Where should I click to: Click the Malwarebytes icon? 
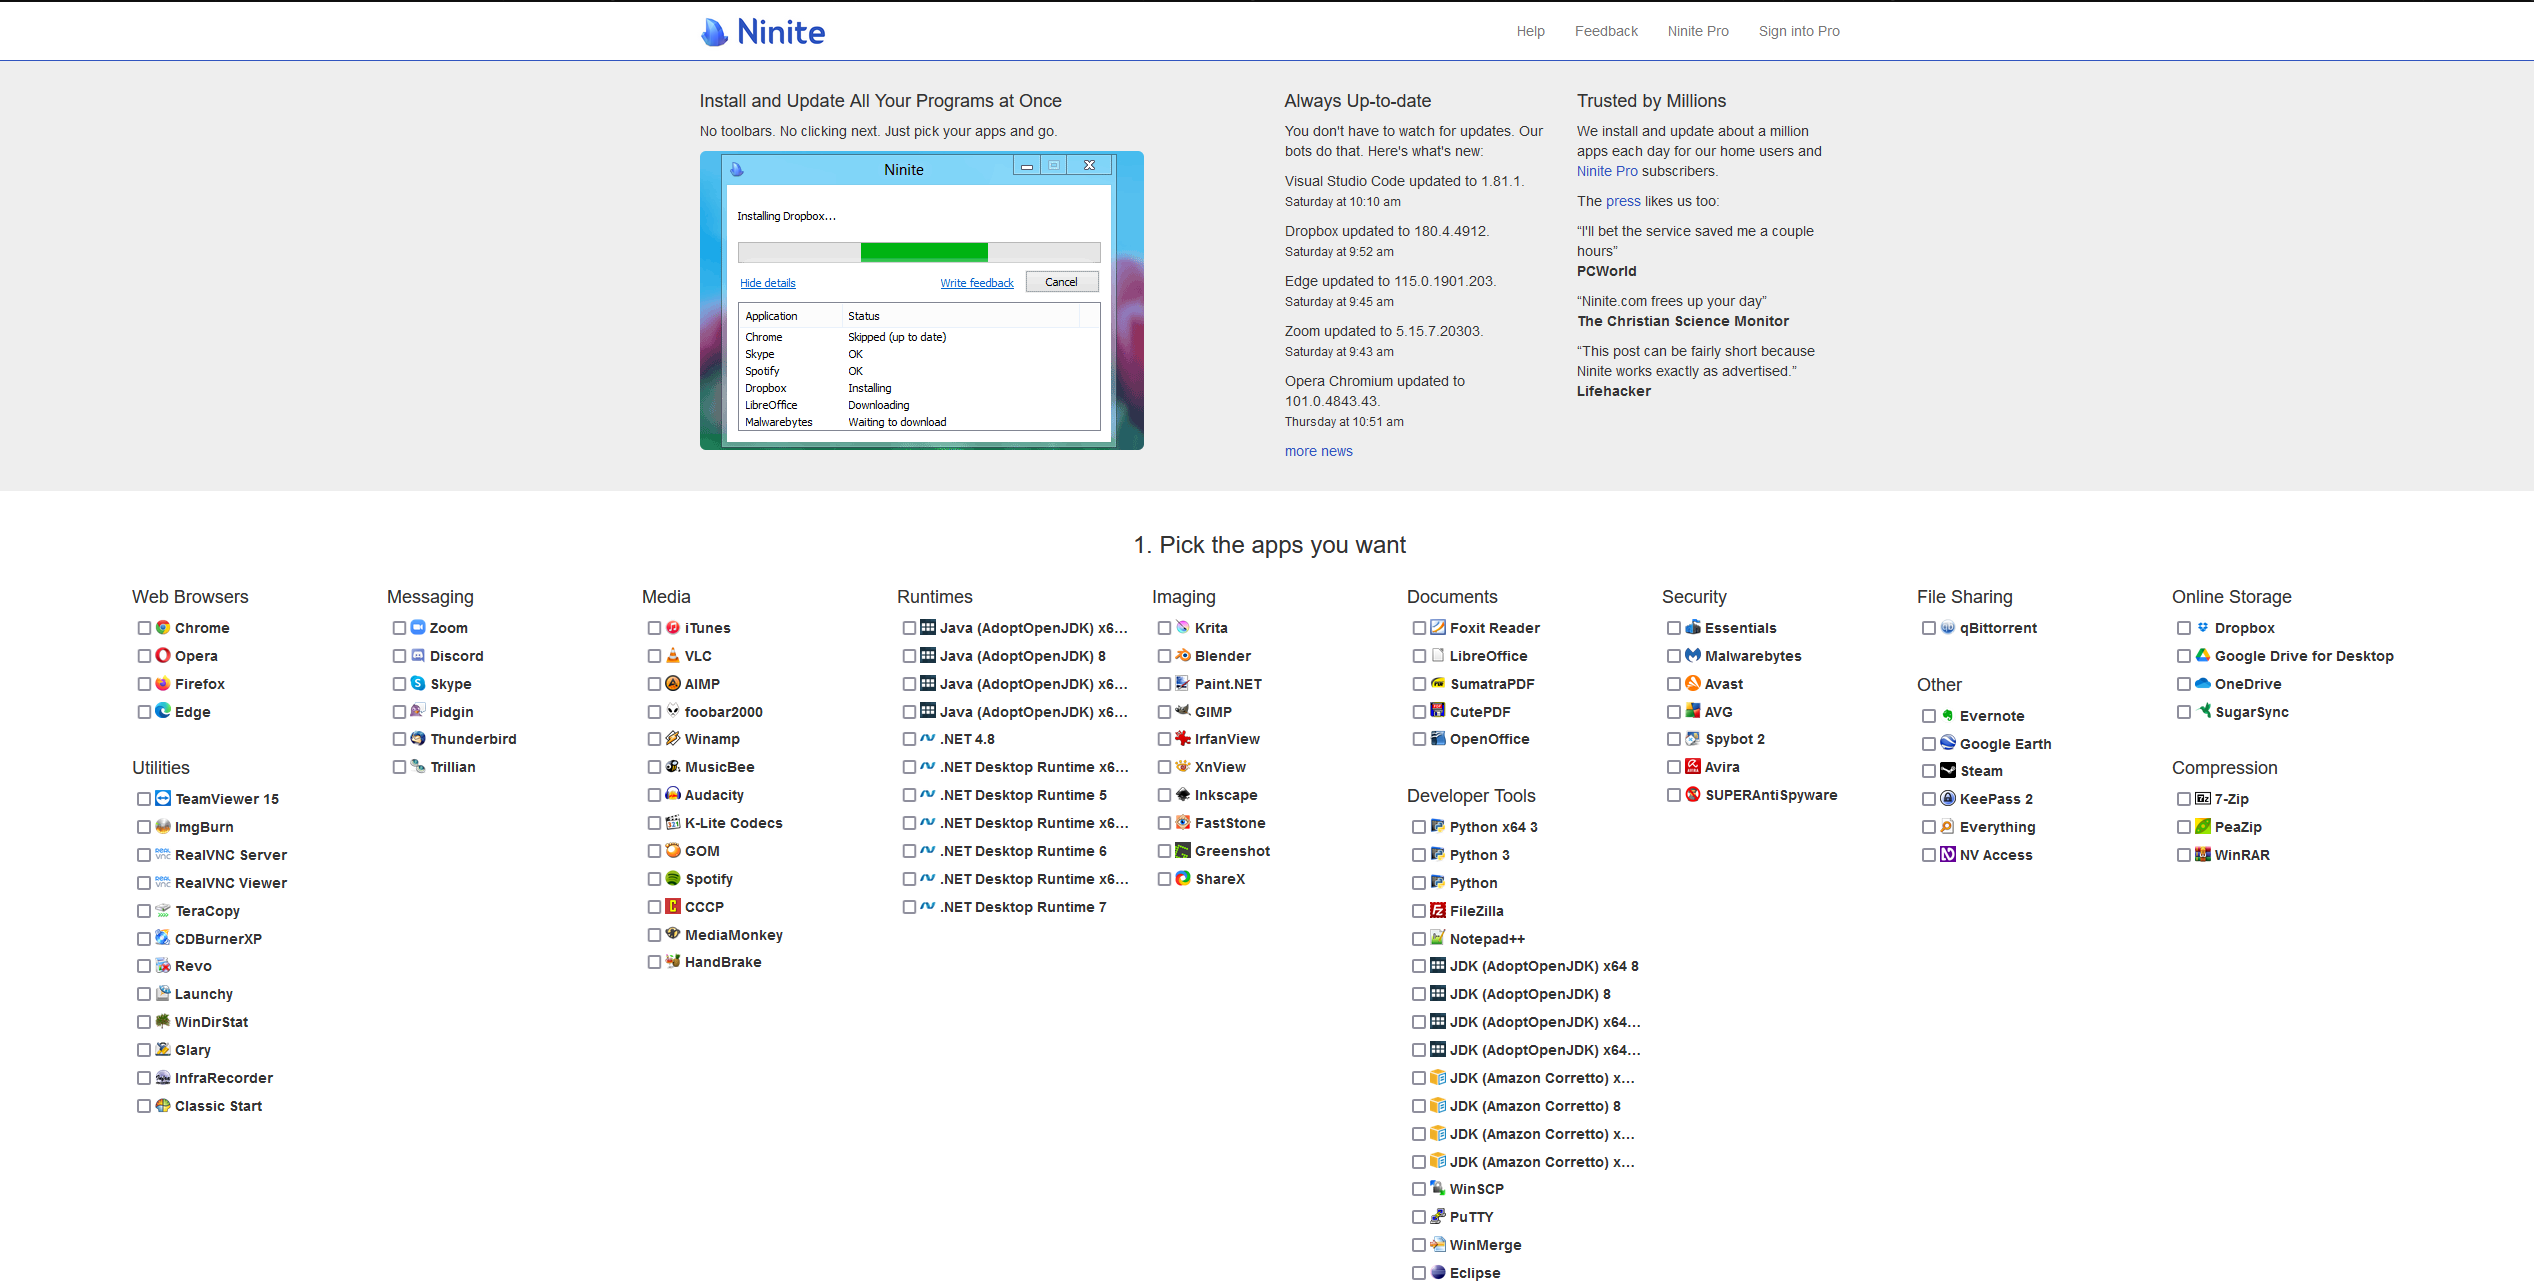1693,656
